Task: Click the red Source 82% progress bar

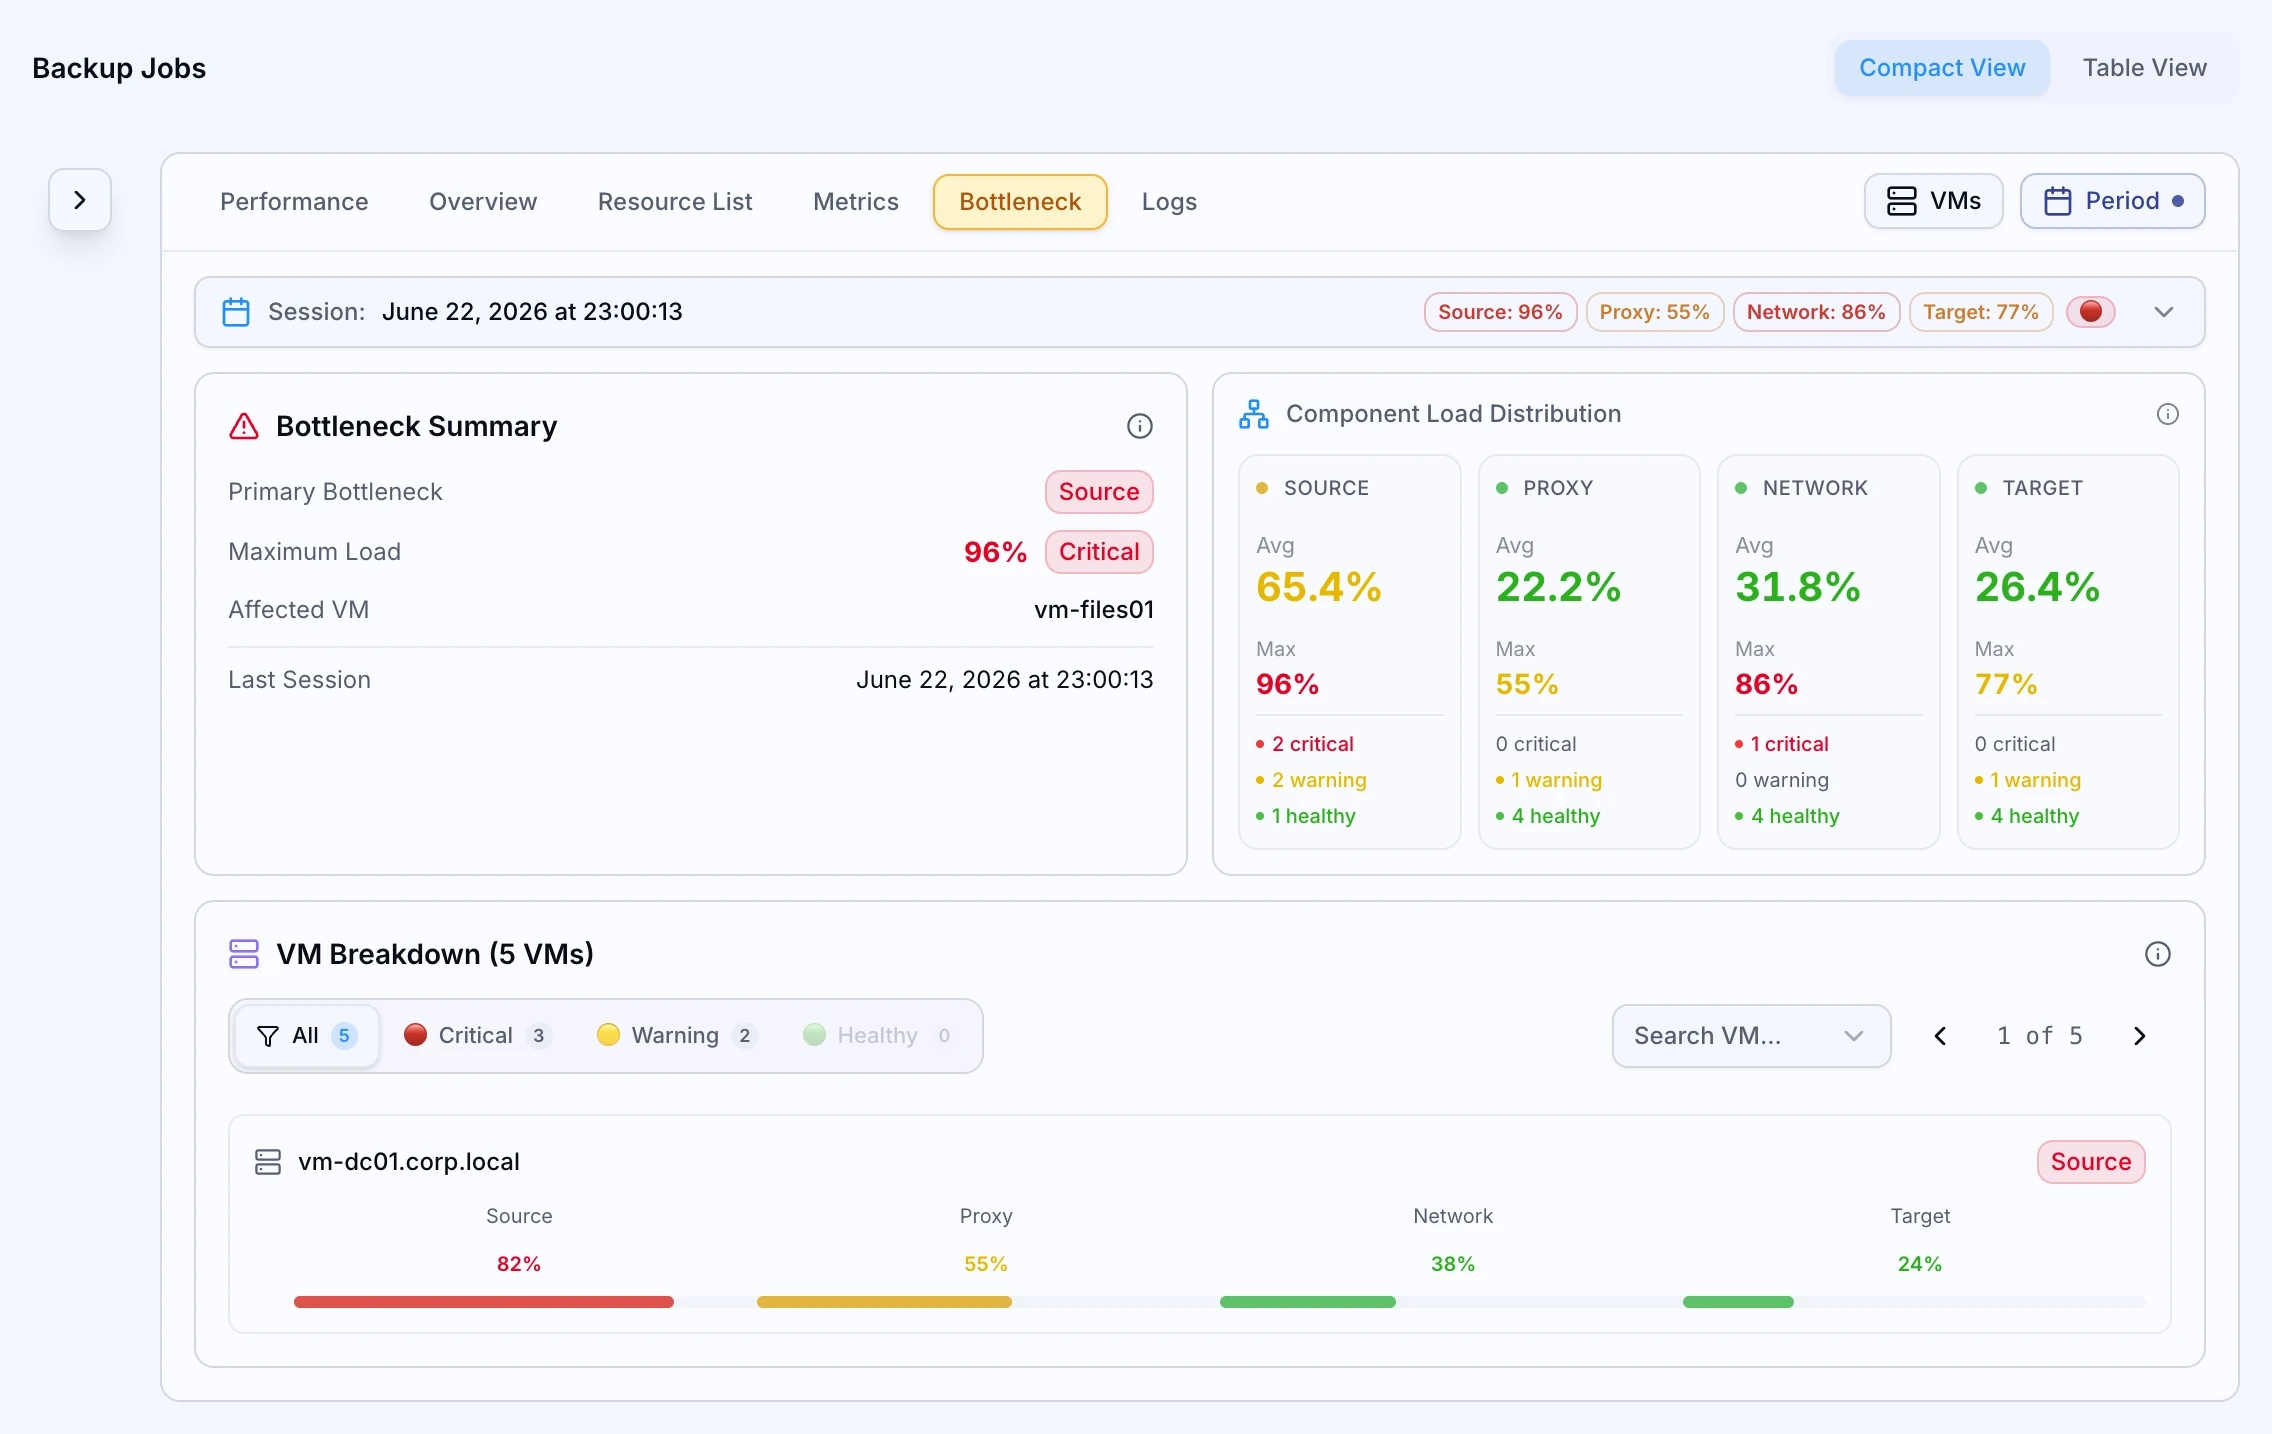Action: (x=484, y=1302)
